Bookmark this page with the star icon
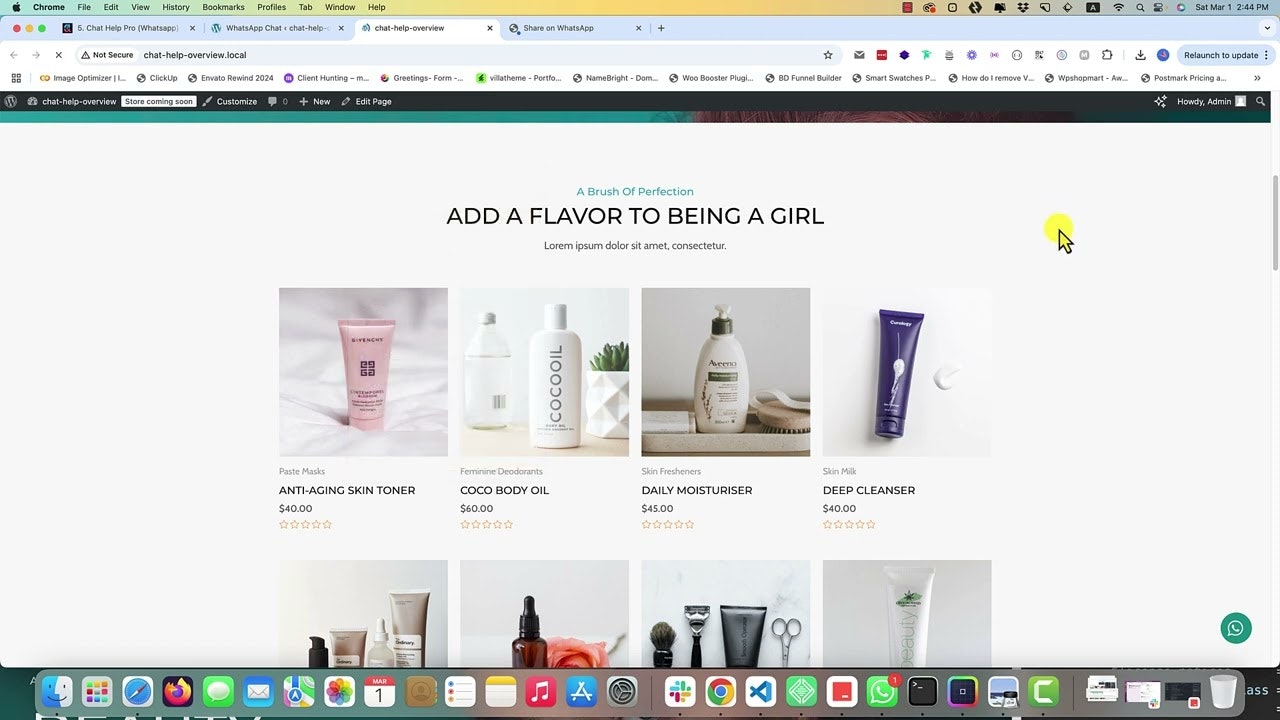Image resolution: width=1280 pixels, height=720 pixels. (828, 55)
